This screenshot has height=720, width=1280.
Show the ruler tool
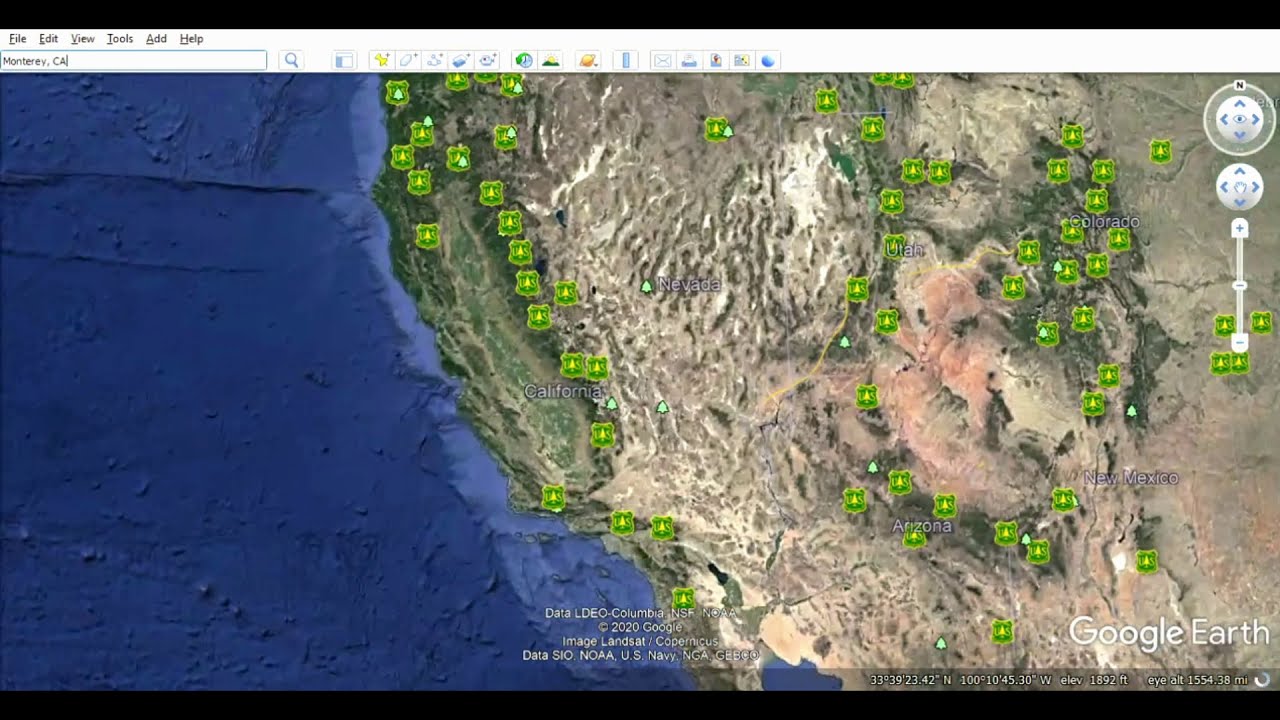[626, 61]
